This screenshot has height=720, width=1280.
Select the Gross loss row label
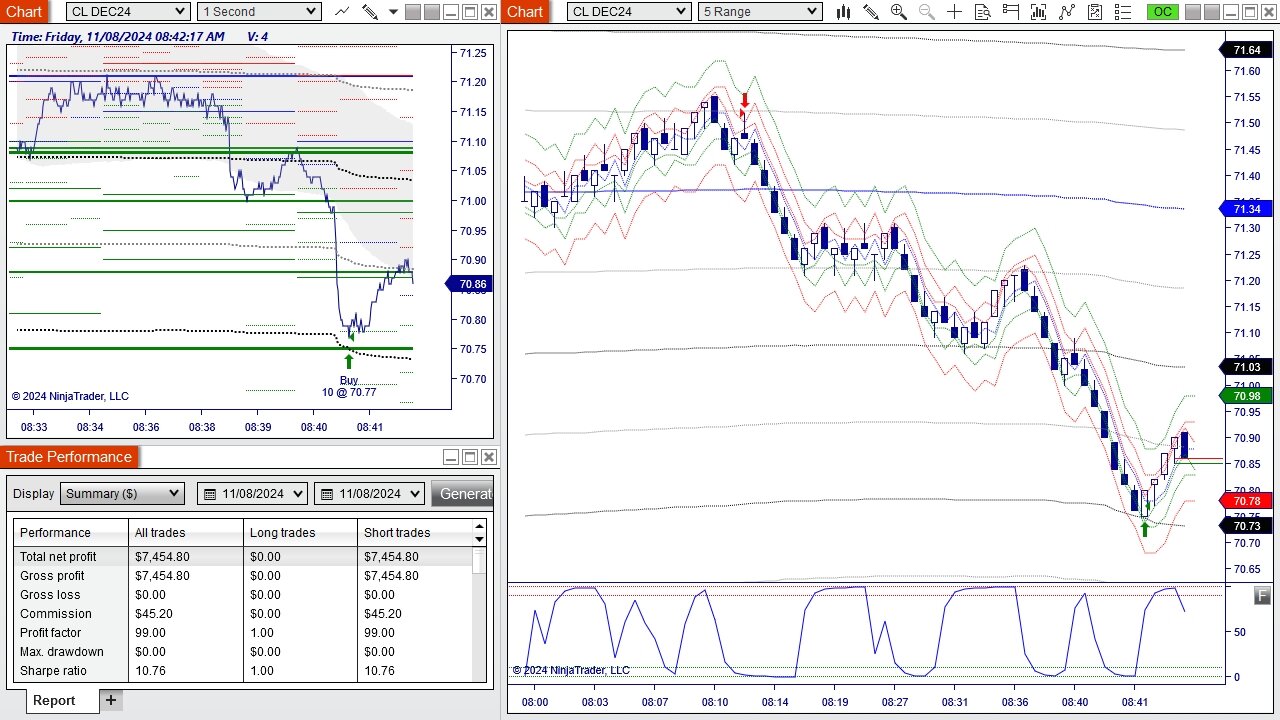click(x=50, y=594)
